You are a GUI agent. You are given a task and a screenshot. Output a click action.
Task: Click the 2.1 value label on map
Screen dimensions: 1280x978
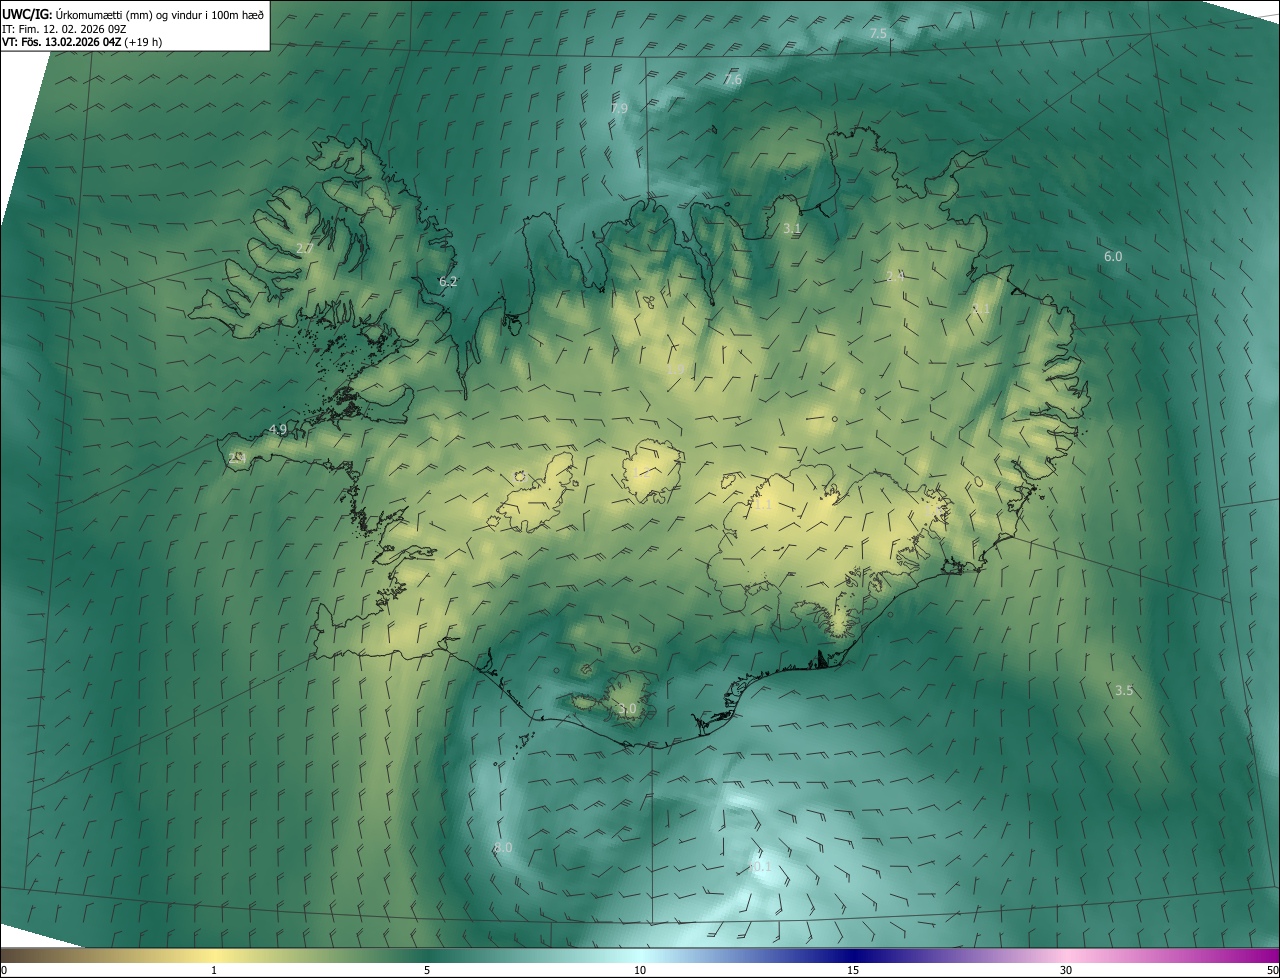coord(981,309)
